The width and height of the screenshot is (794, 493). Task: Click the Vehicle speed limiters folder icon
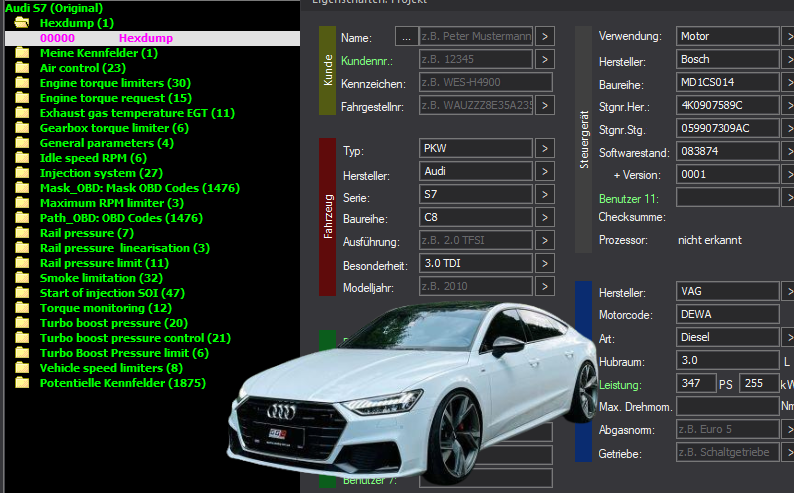tap(22, 367)
